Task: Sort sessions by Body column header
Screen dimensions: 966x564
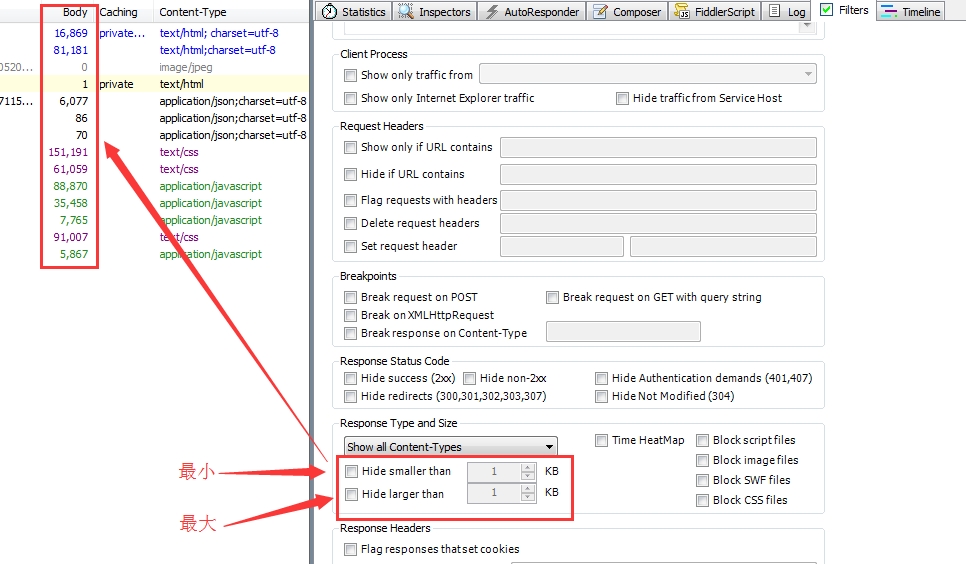Action: point(75,12)
